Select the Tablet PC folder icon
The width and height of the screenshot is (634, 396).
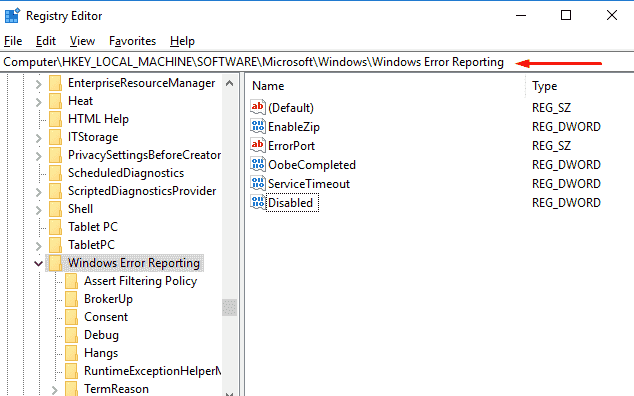point(55,227)
